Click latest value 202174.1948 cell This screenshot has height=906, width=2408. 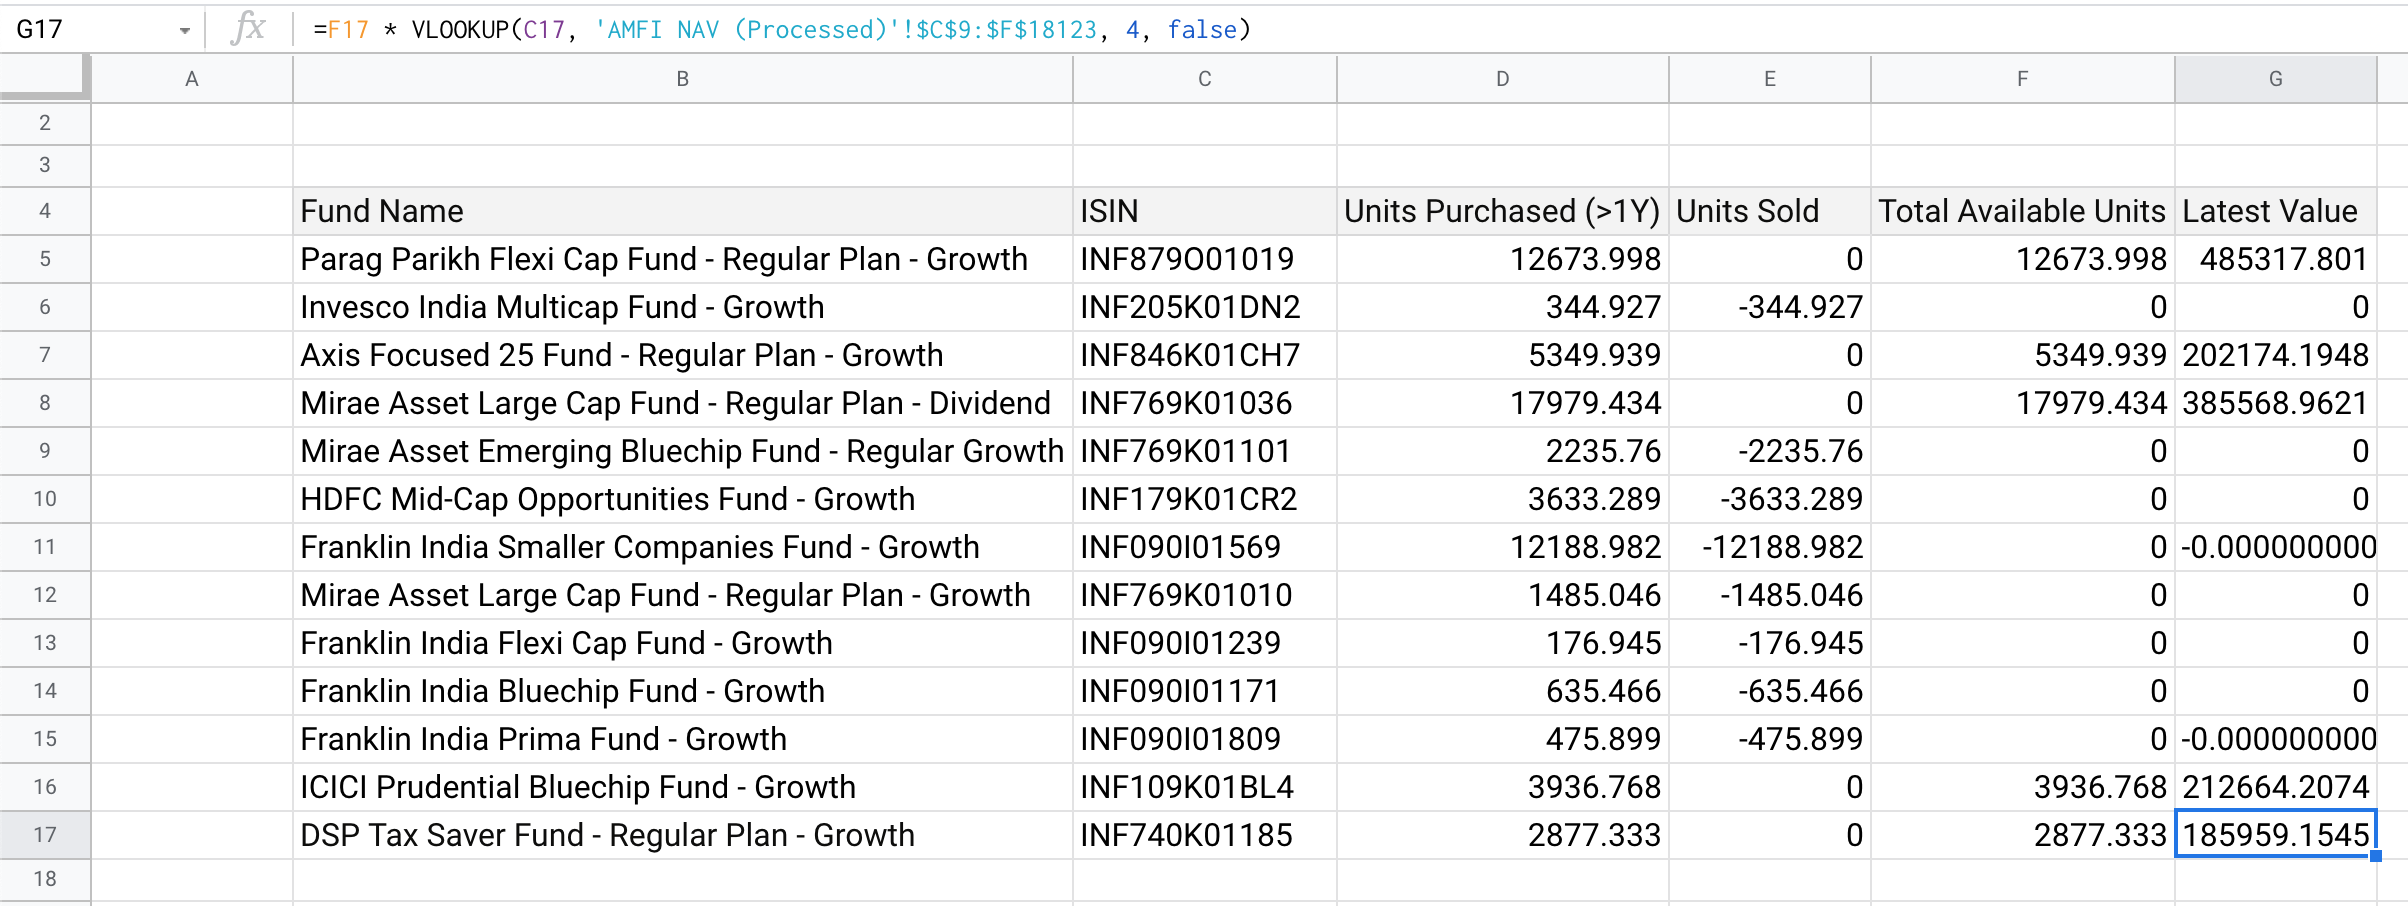[2276, 355]
